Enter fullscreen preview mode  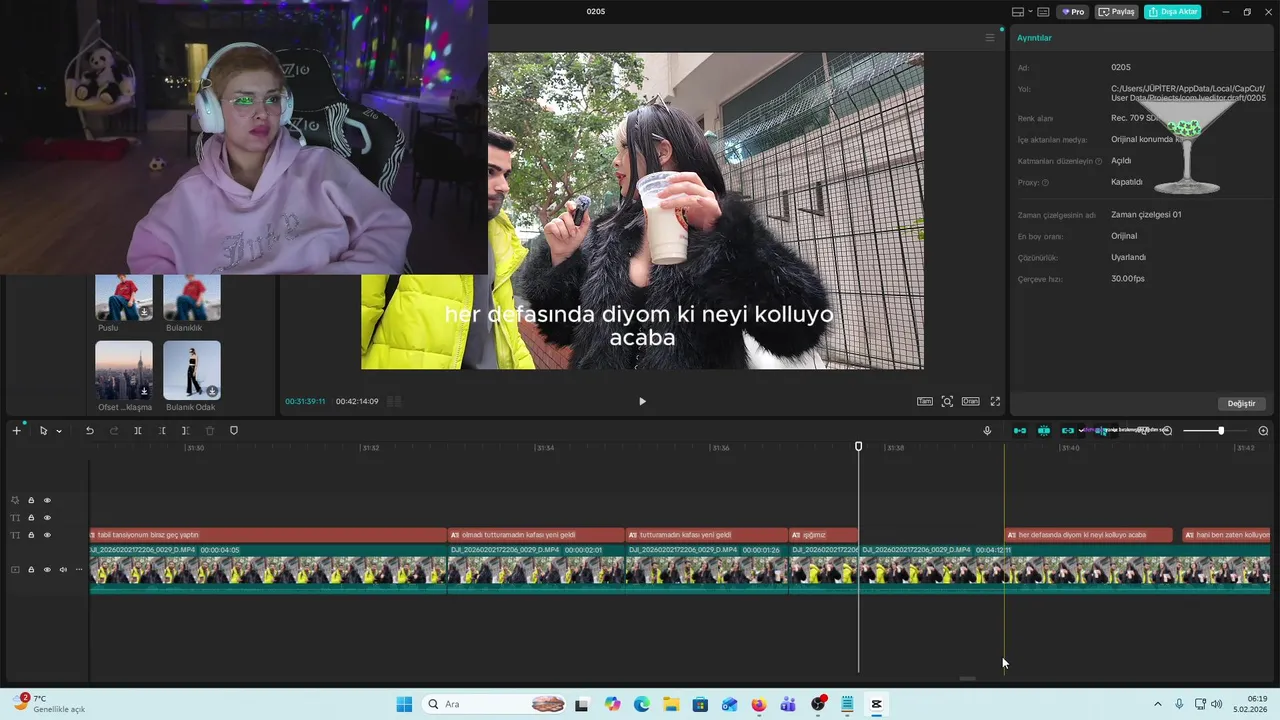[995, 401]
